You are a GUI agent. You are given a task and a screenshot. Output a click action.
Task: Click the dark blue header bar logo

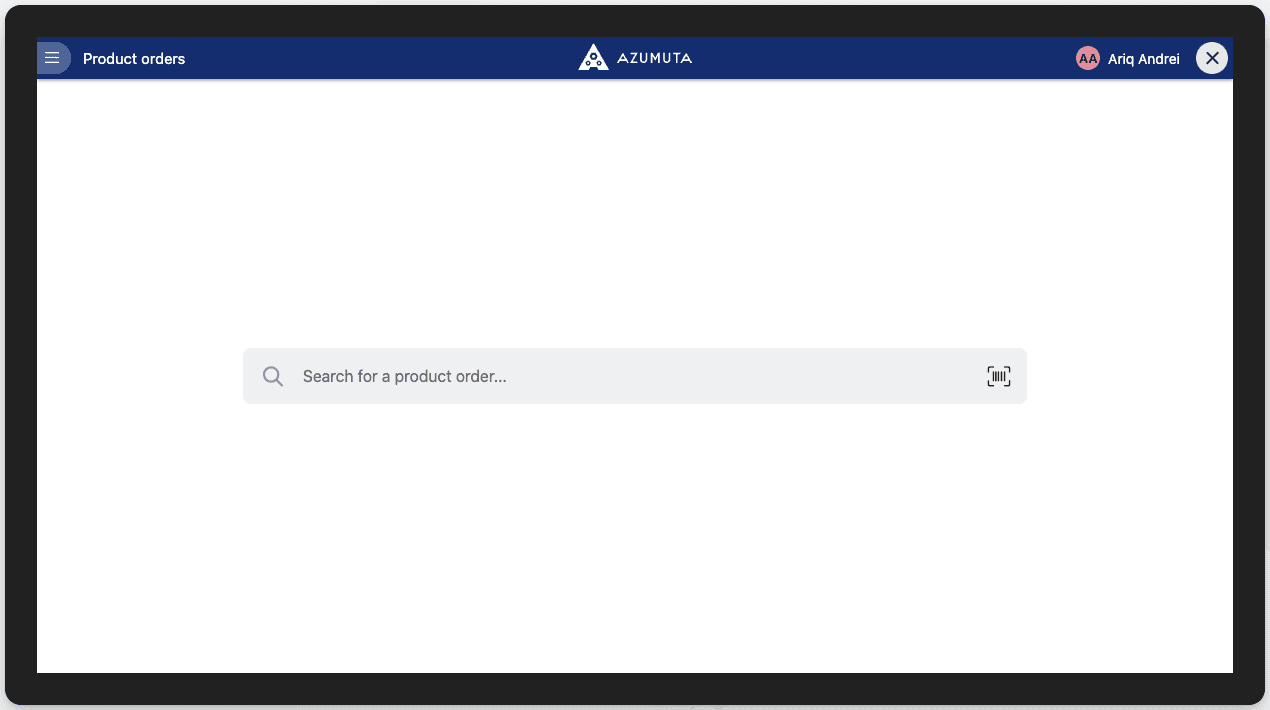pyautogui.click(x=592, y=57)
